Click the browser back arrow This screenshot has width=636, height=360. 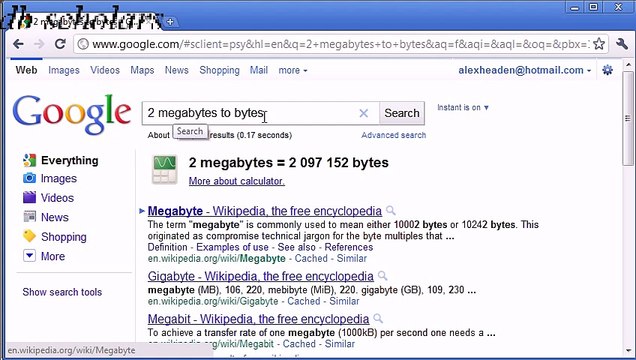(18, 44)
